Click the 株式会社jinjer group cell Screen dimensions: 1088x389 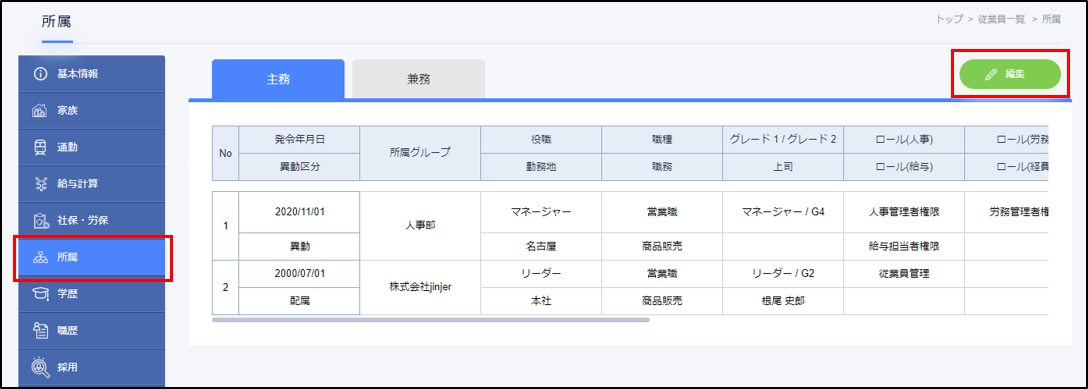pos(420,287)
